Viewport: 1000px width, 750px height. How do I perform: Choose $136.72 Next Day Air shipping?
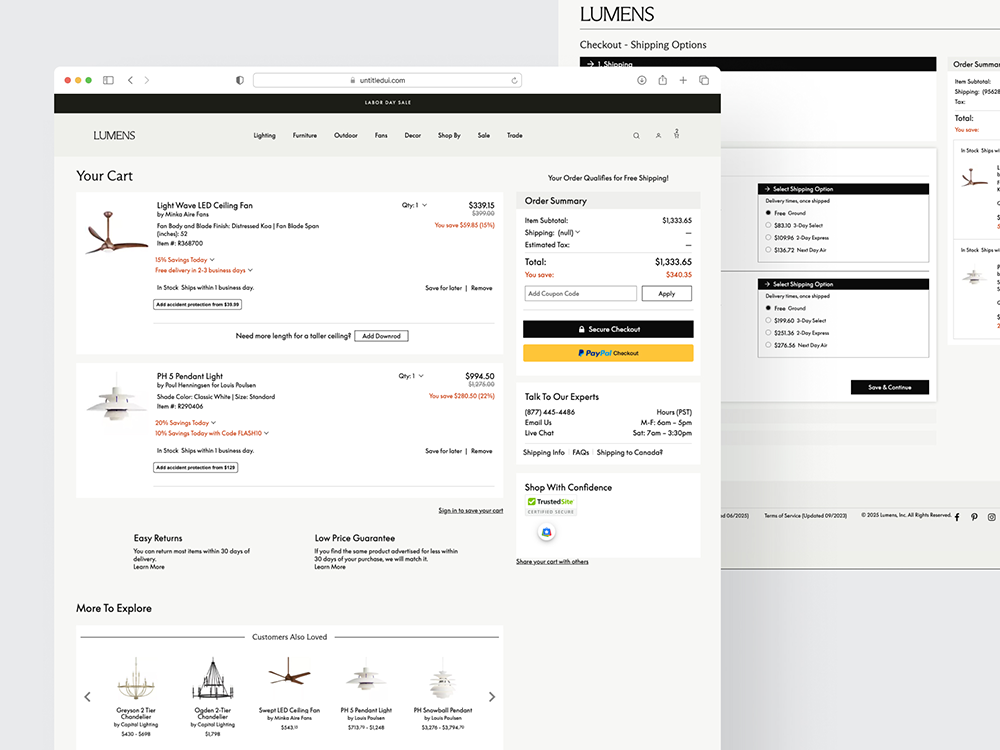[x=768, y=250]
